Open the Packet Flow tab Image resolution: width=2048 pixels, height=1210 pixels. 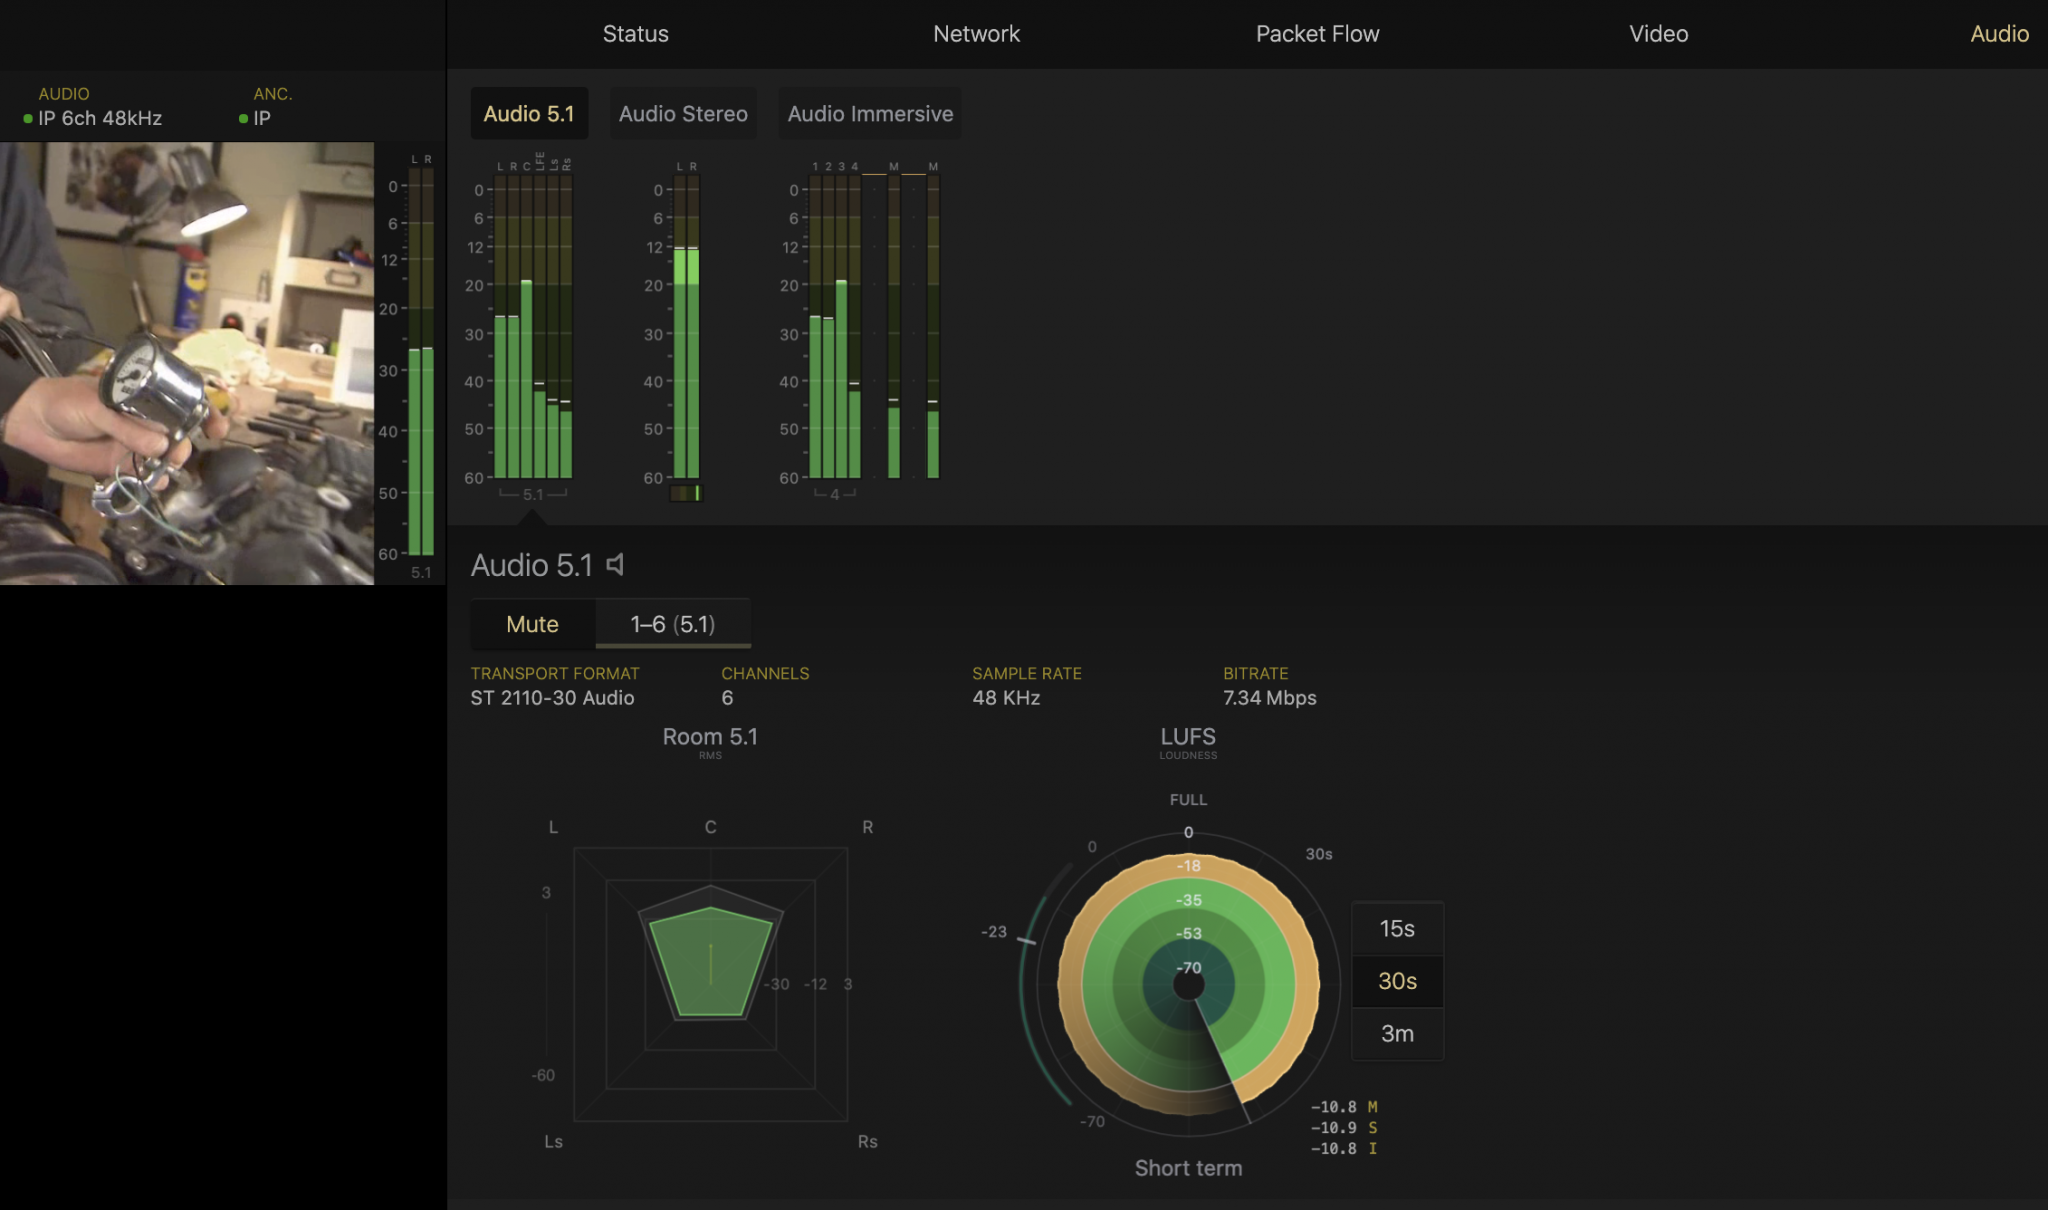(1318, 33)
